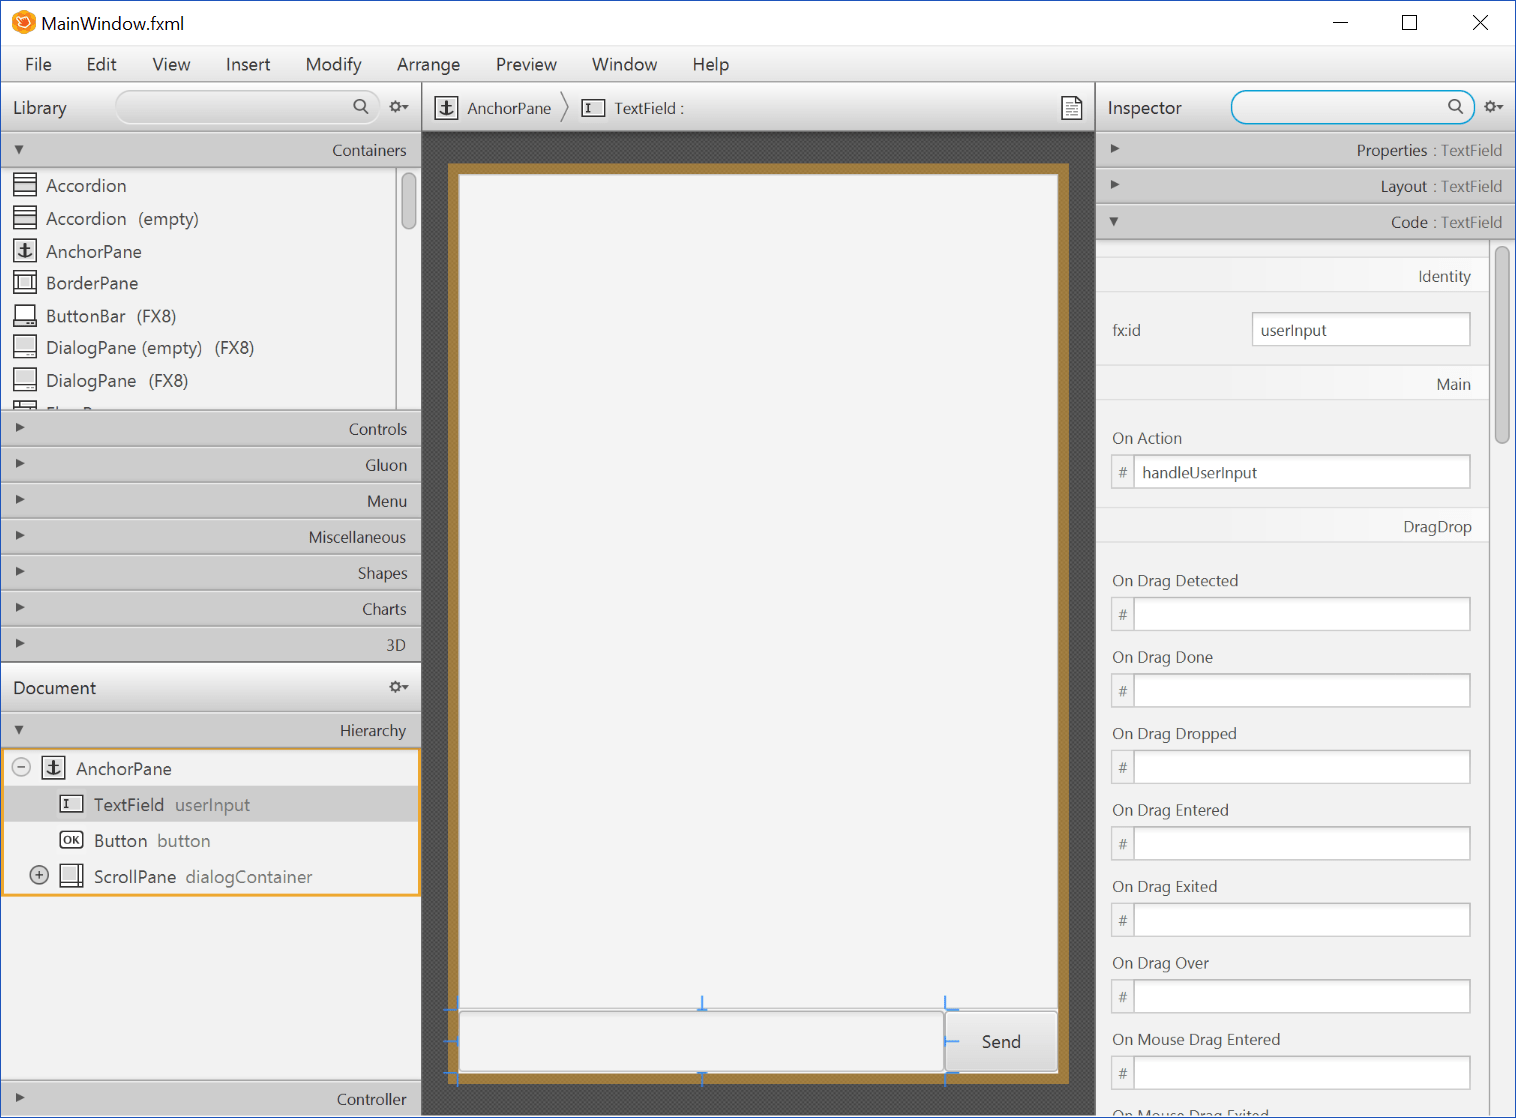Expand the ScrollPane dialogContainer node

[x=38, y=875]
